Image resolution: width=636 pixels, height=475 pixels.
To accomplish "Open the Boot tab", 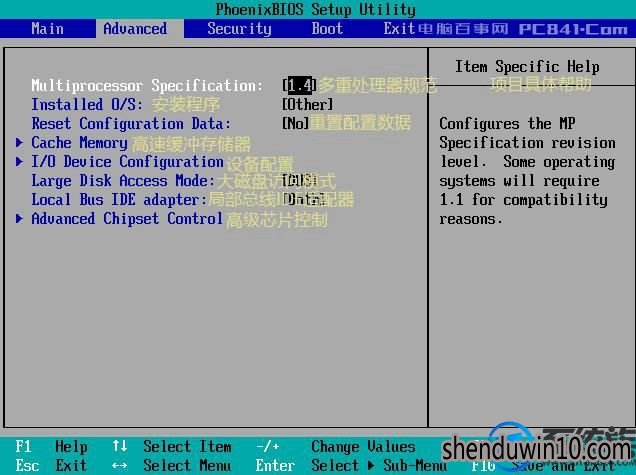I will point(327,29).
